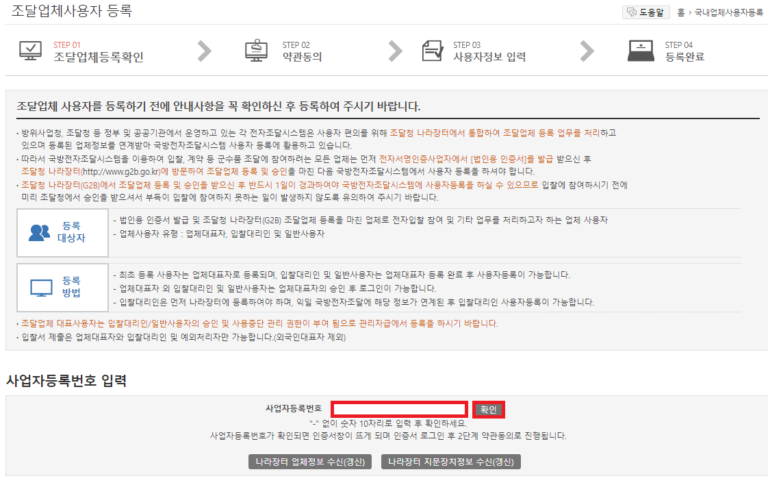Click the arrow between STEP 01 and STEP 02
Screen dimensions: 768x498
205,51
